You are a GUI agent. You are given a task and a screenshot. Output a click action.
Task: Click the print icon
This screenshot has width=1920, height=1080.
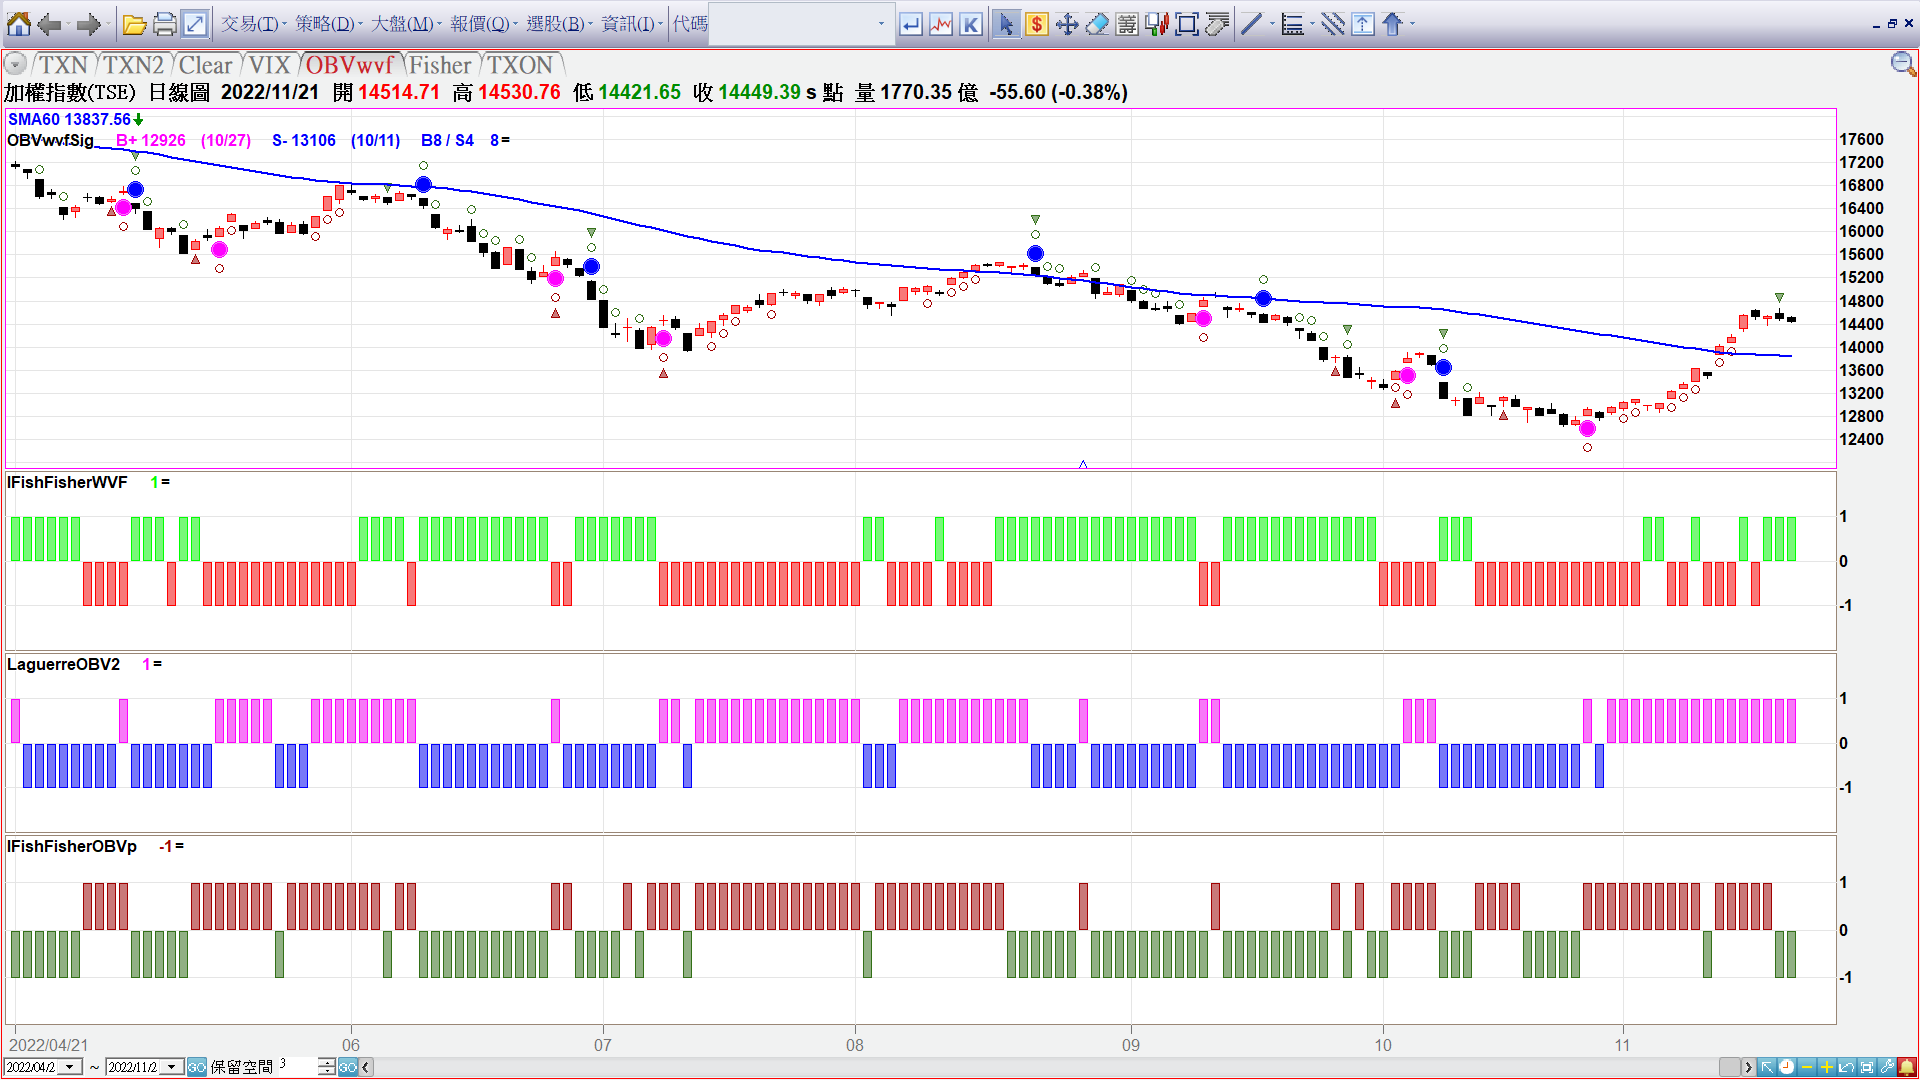164,24
